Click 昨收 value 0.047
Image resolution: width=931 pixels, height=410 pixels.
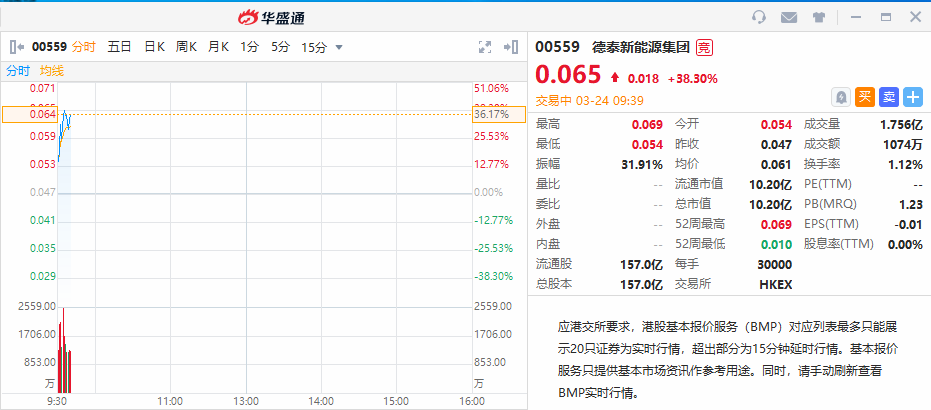777,144
